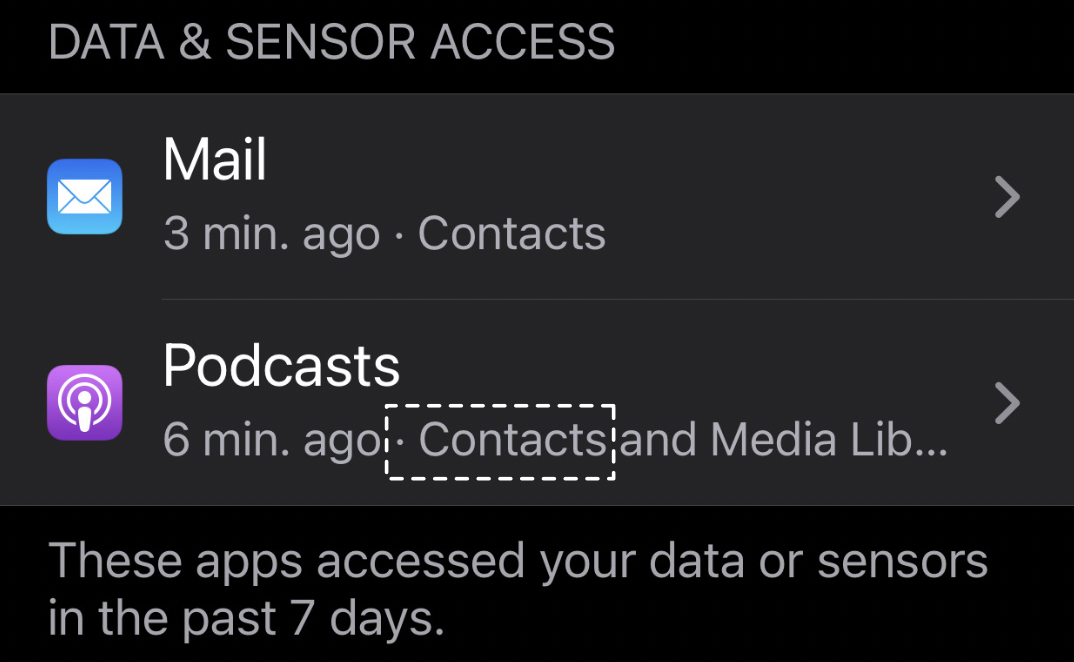Open Podcasts details using its chevron

click(x=1007, y=403)
